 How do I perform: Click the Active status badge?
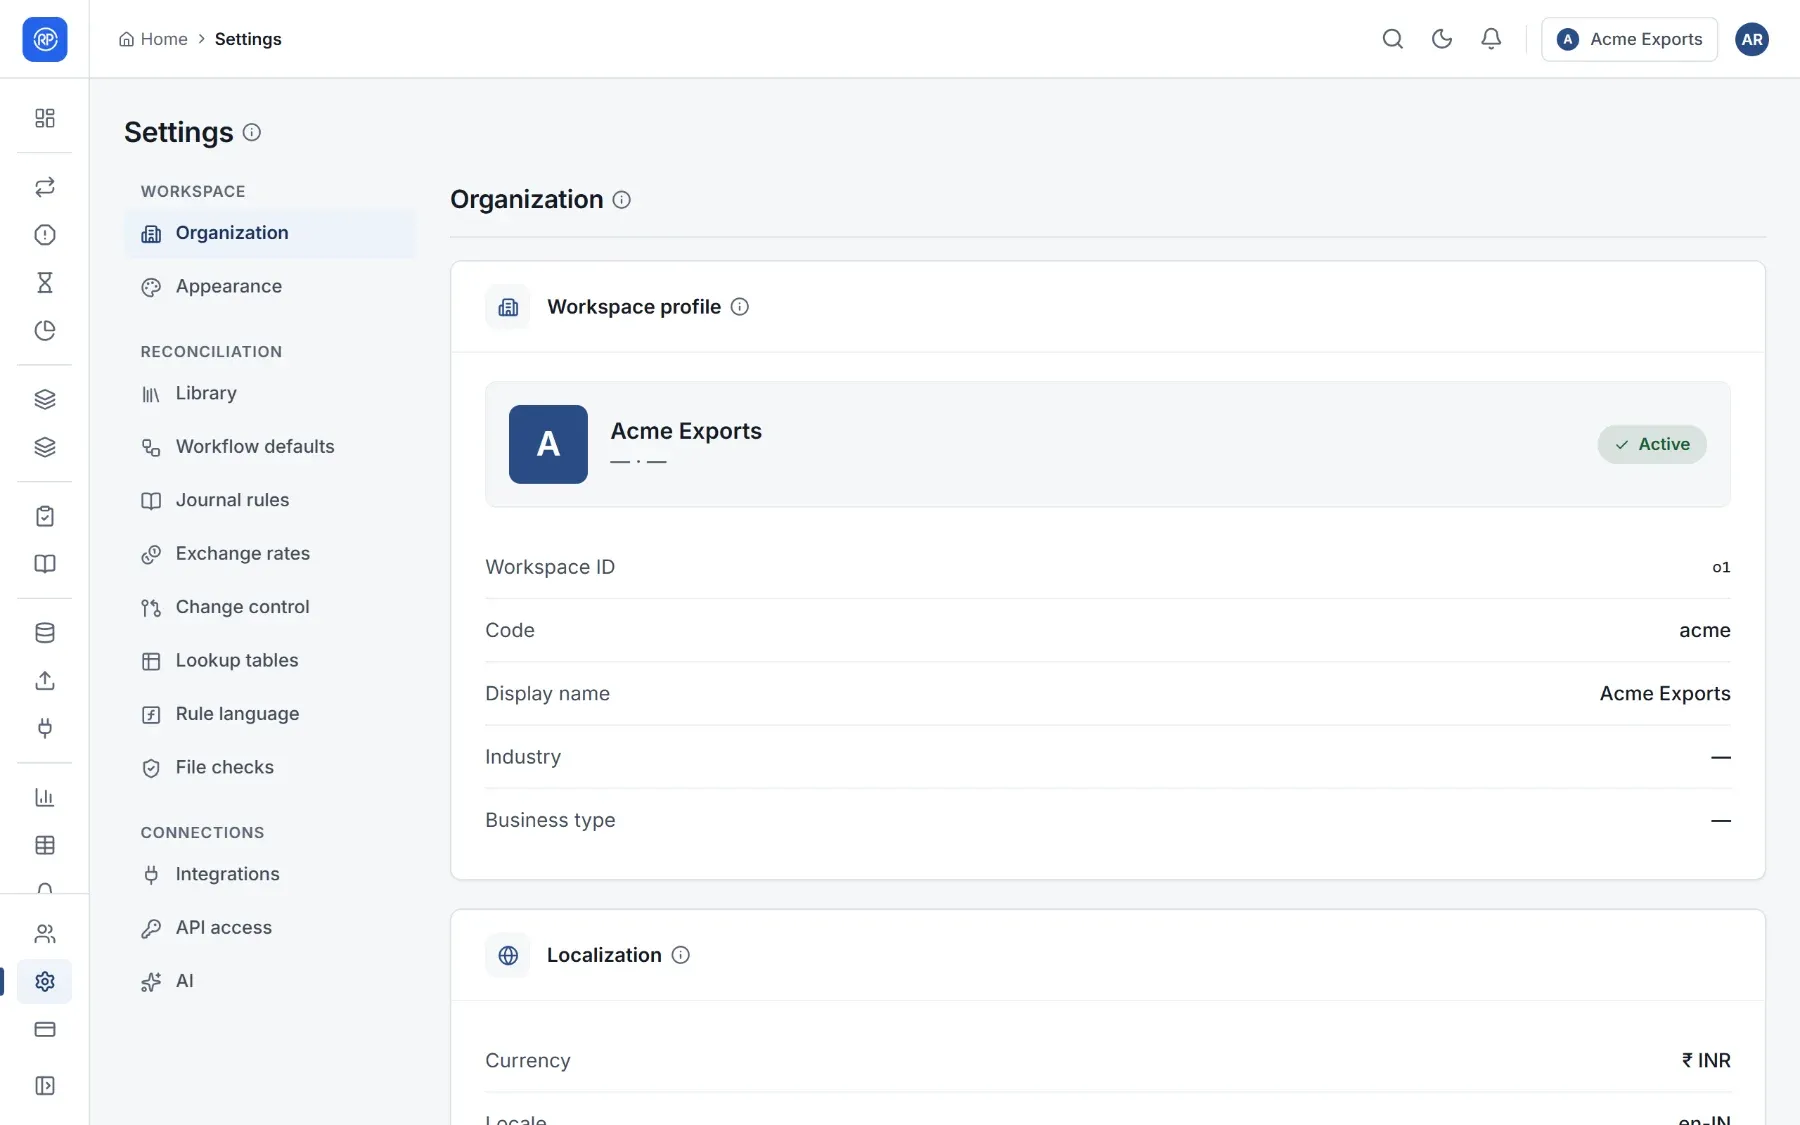[1652, 444]
